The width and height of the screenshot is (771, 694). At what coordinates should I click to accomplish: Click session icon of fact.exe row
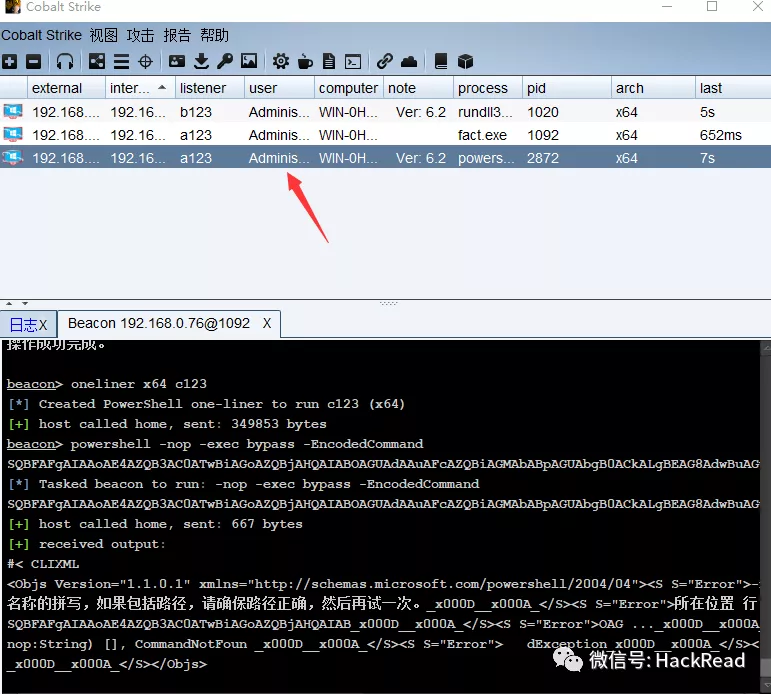tap(13, 135)
